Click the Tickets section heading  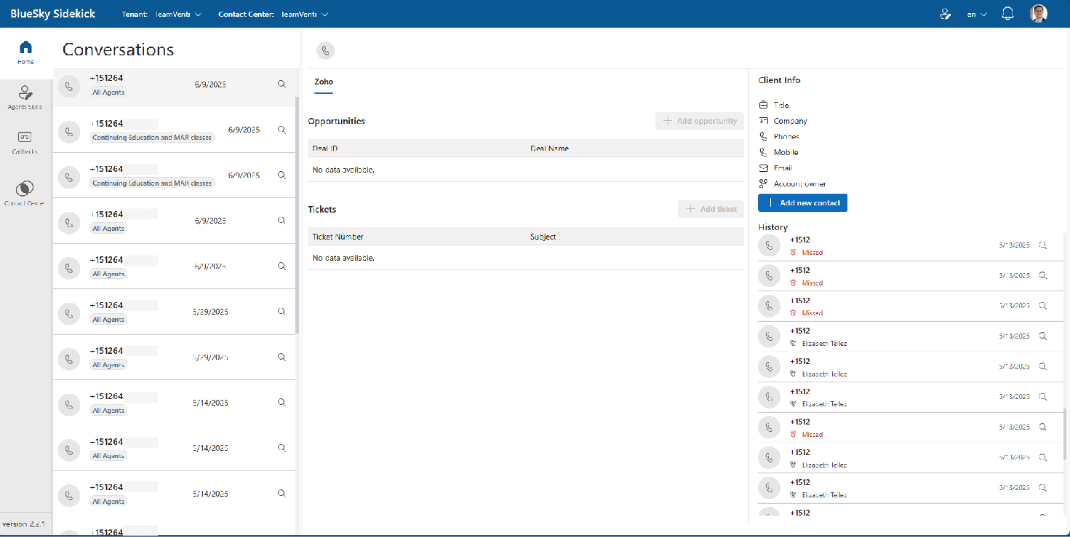322,209
